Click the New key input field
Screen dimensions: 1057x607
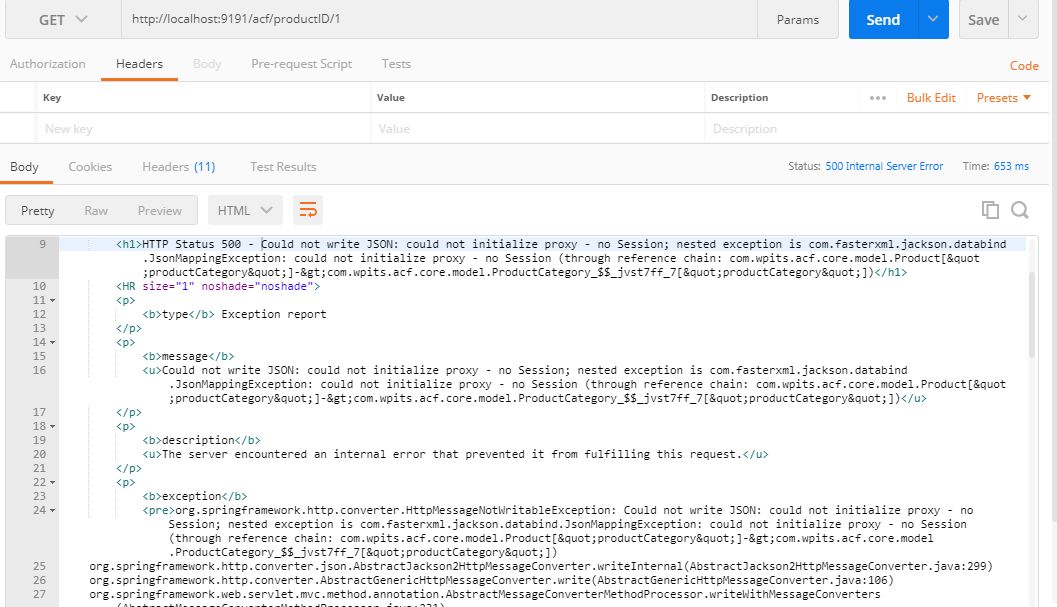(x=202, y=129)
